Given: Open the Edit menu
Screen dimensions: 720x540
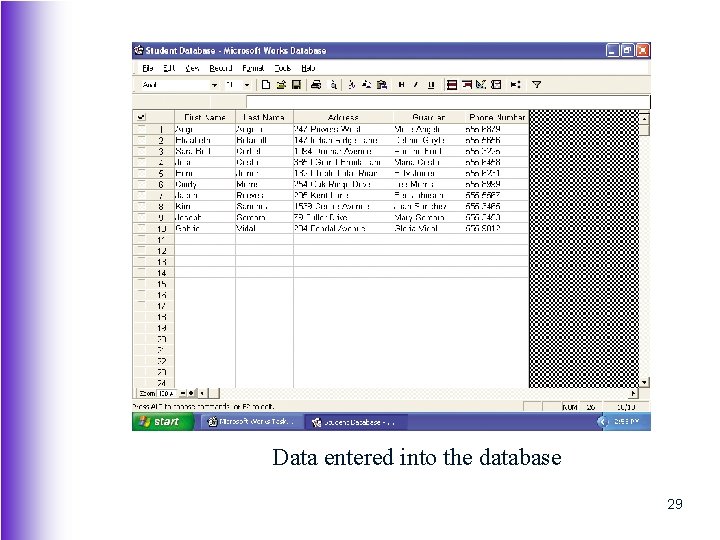Looking at the screenshot, I should [x=169, y=68].
